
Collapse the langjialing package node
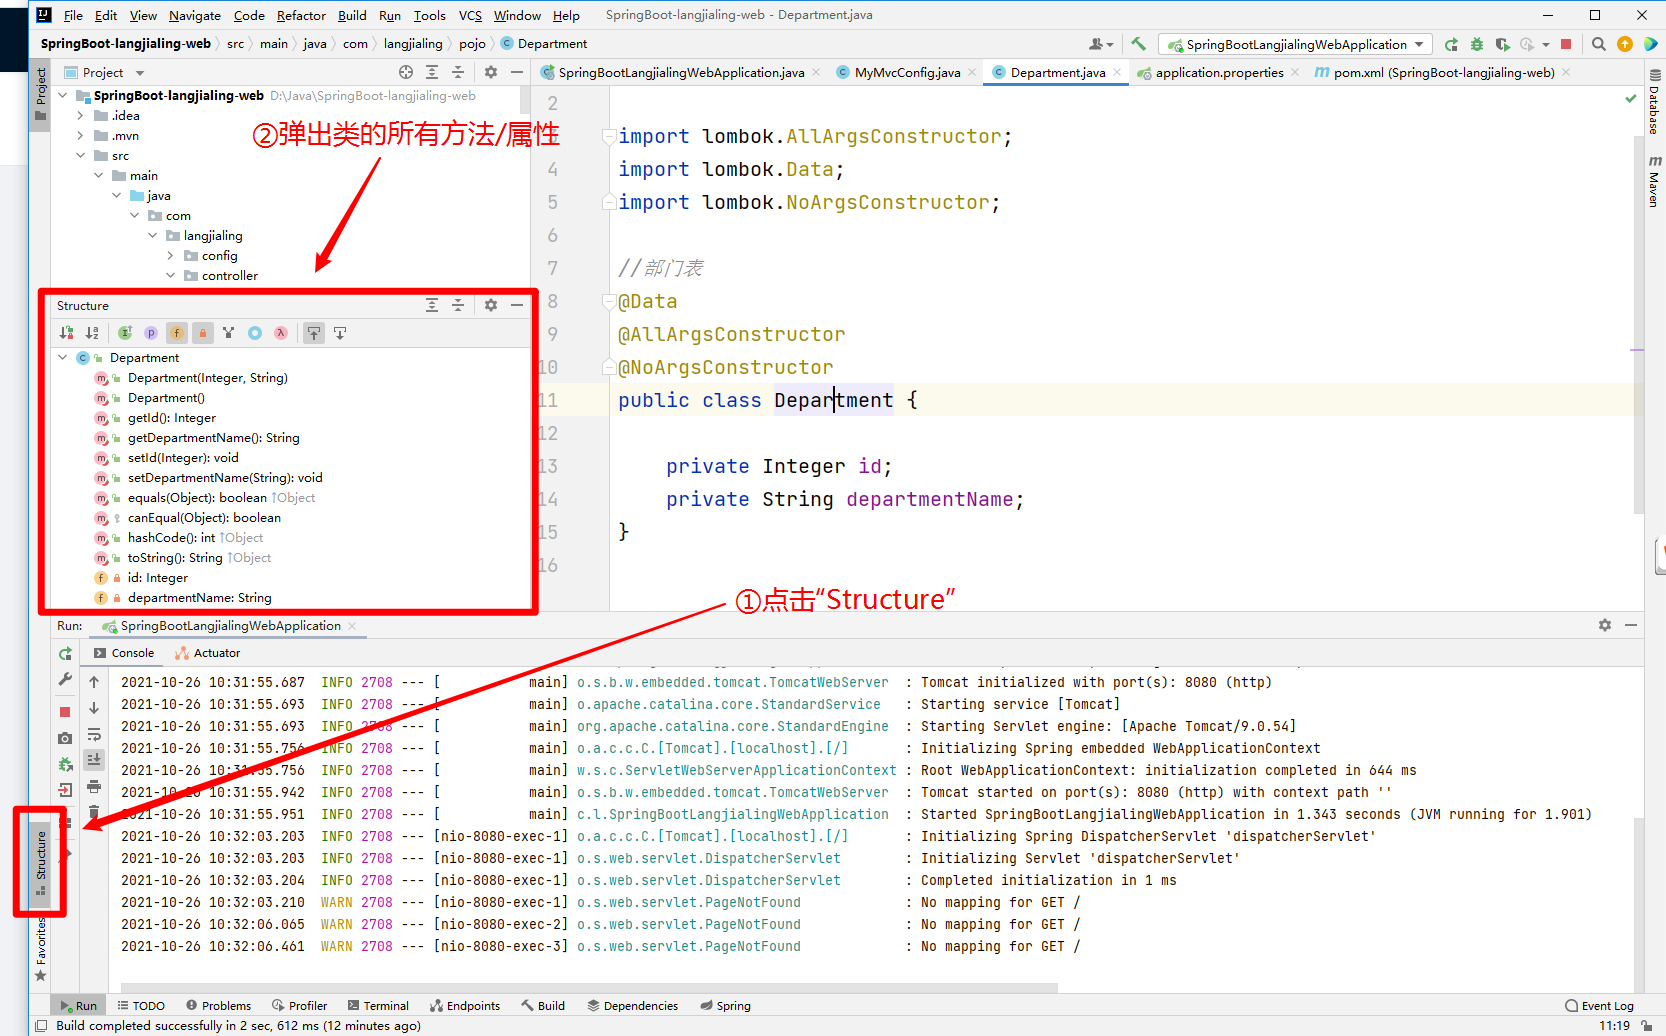click(x=153, y=235)
